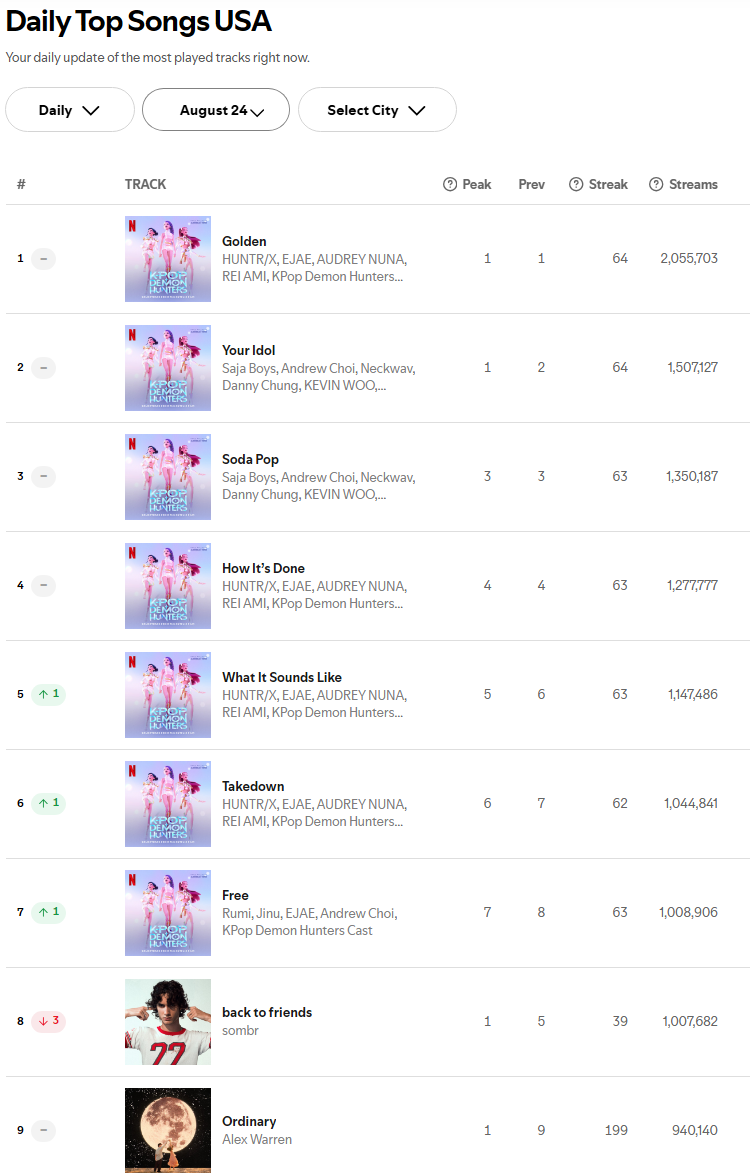Open the Golden song title link
Screen dimensions: 750x1173
(244, 241)
